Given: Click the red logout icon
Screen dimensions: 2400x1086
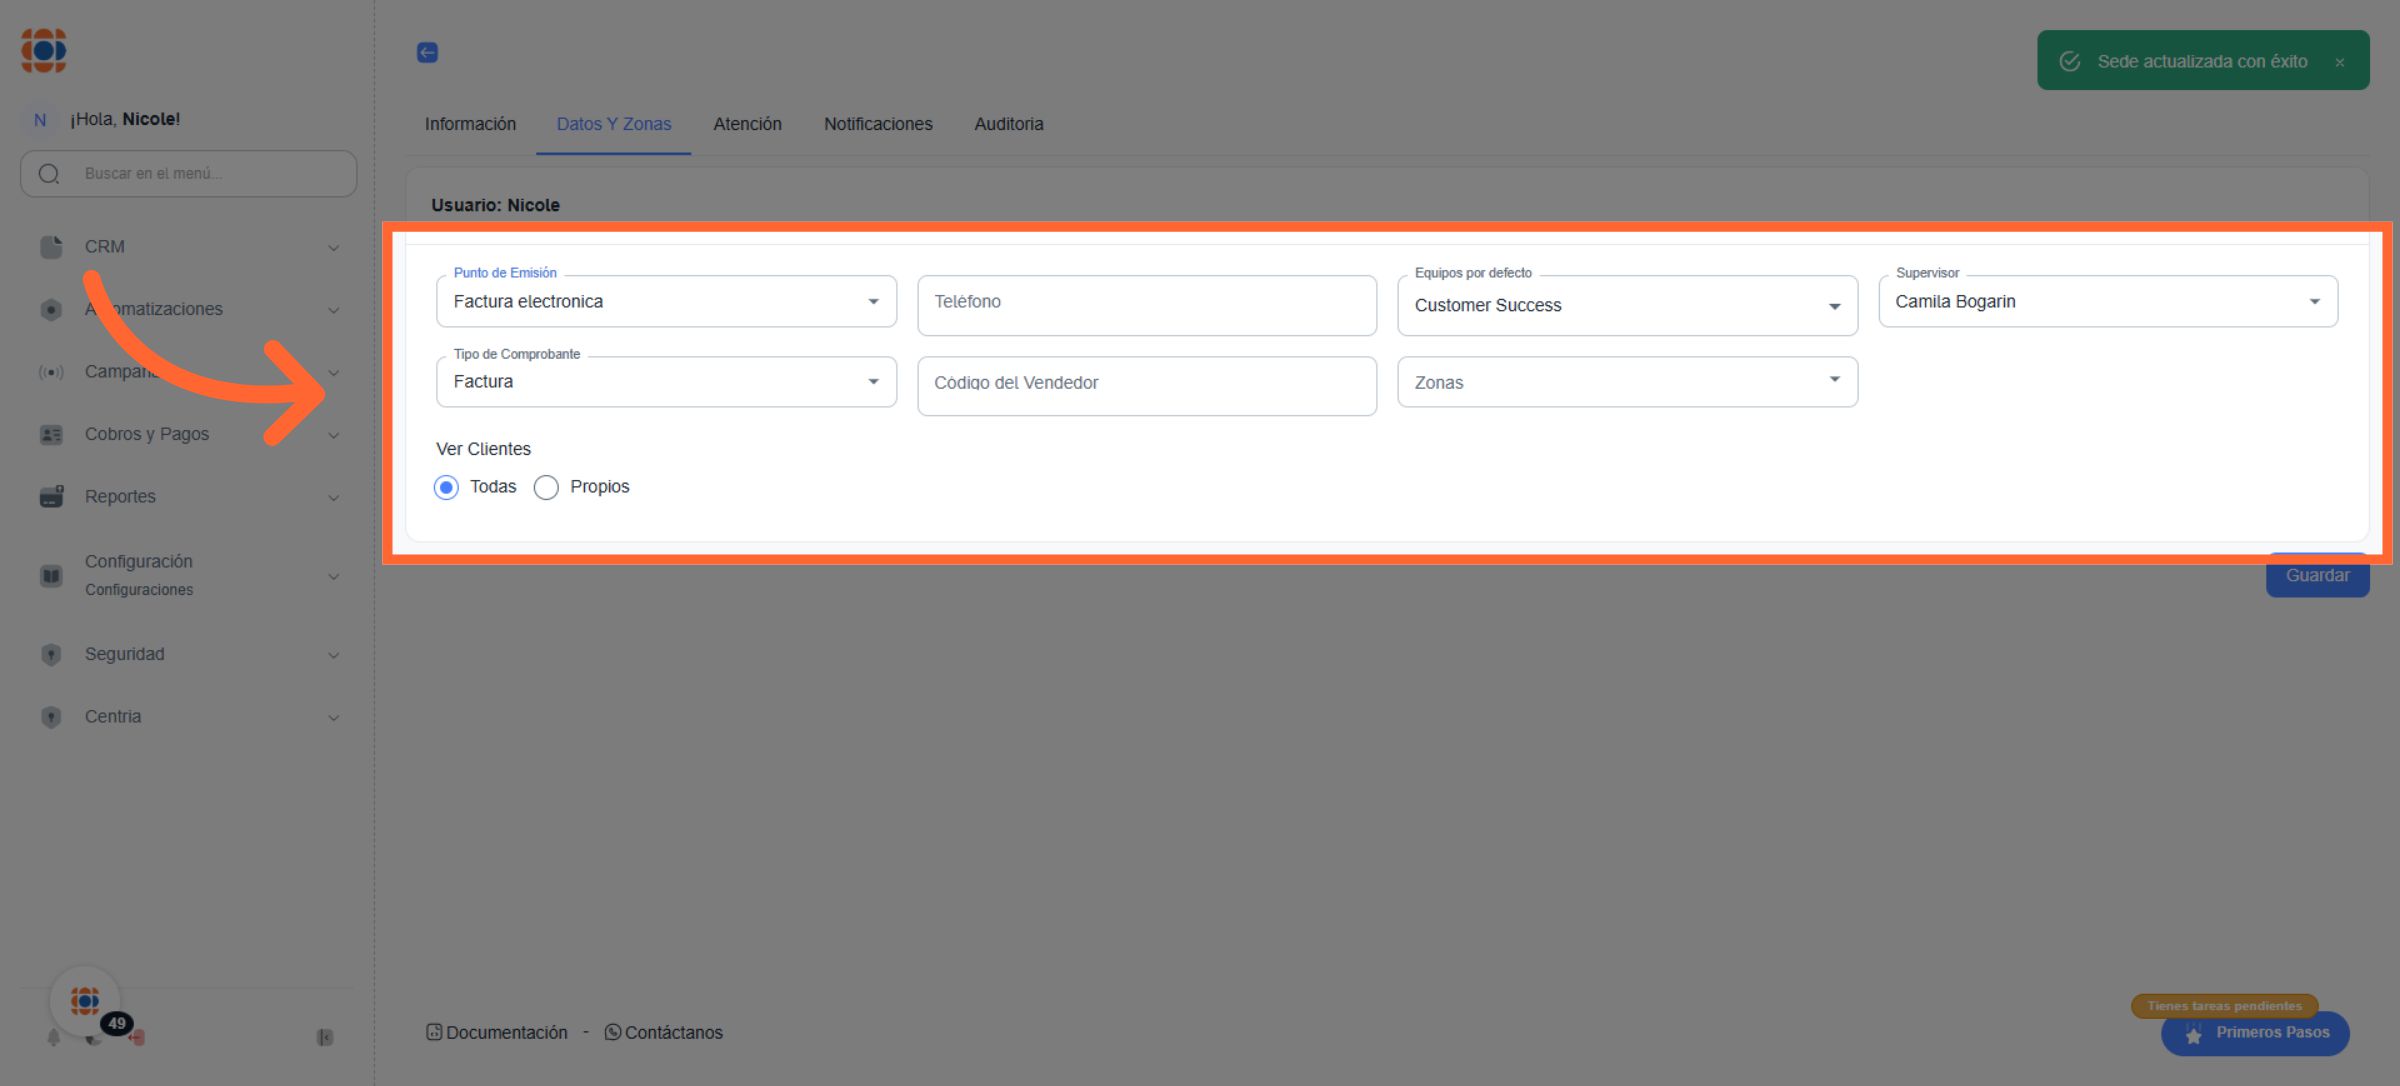Looking at the screenshot, I should pyautogui.click(x=137, y=1038).
